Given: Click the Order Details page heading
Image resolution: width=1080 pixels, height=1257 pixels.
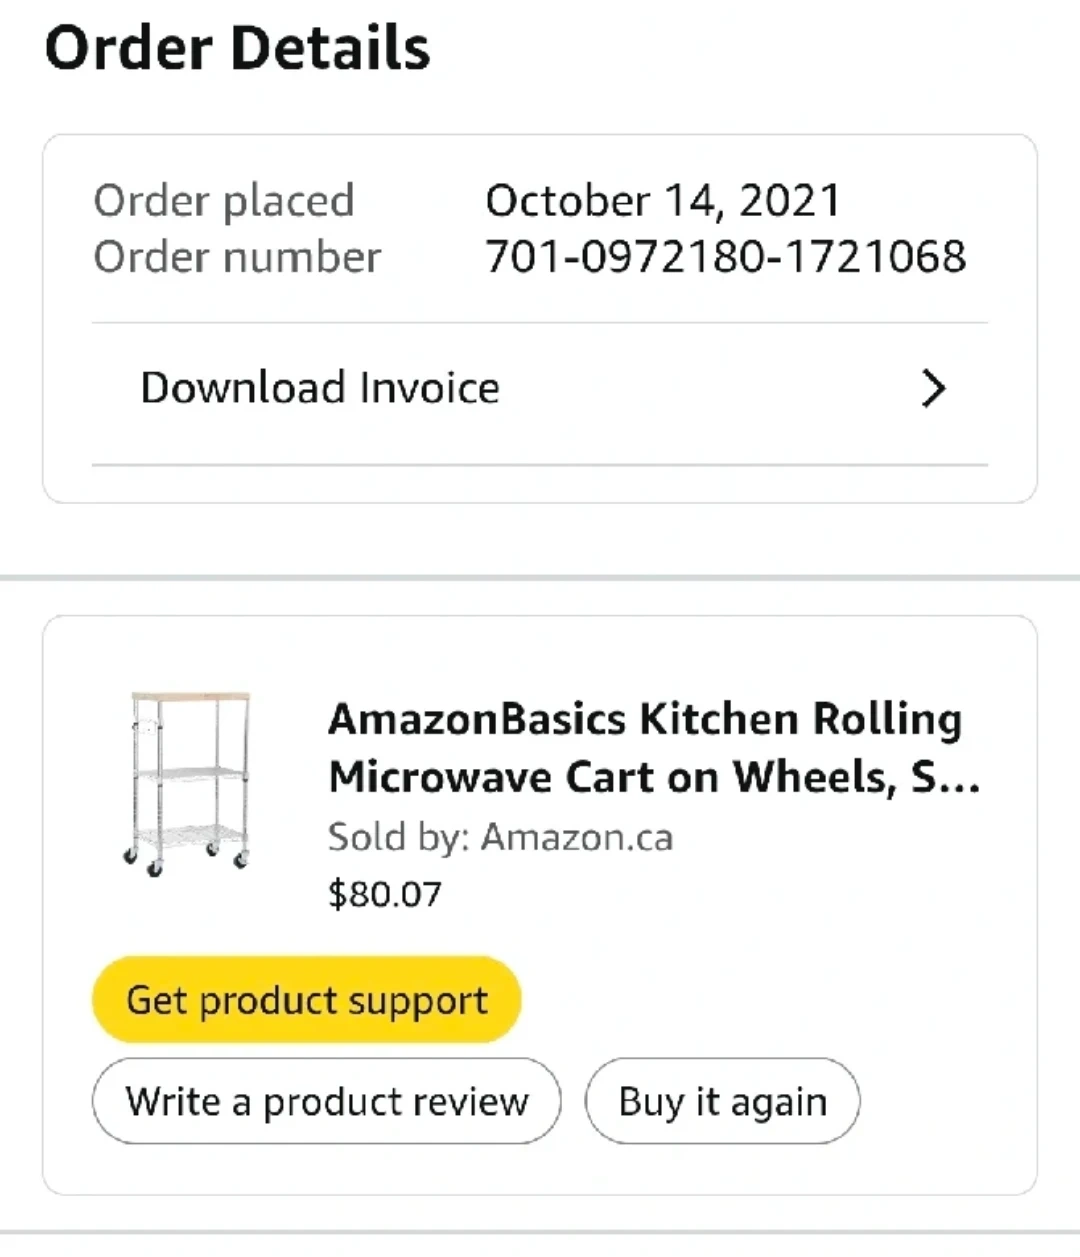Looking at the screenshot, I should pyautogui.click(x=237, y=48).
